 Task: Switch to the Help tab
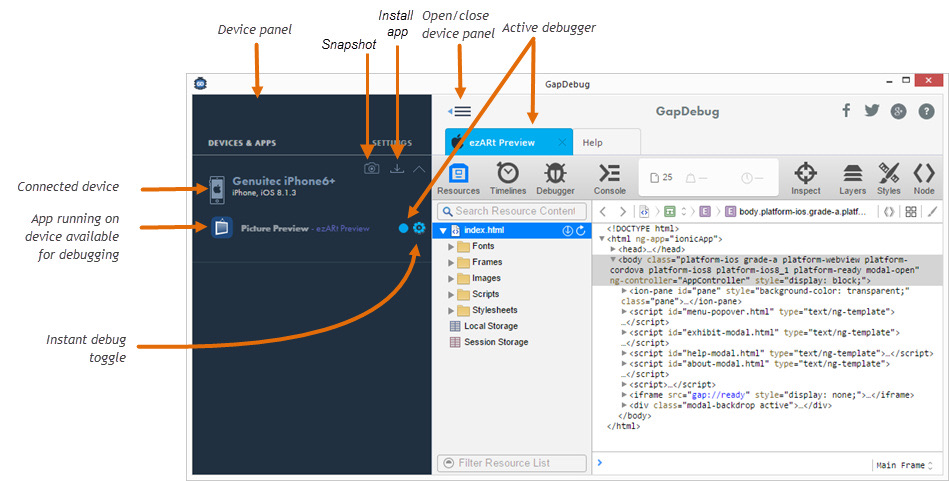pyautogui.click(x=593, y=143)
